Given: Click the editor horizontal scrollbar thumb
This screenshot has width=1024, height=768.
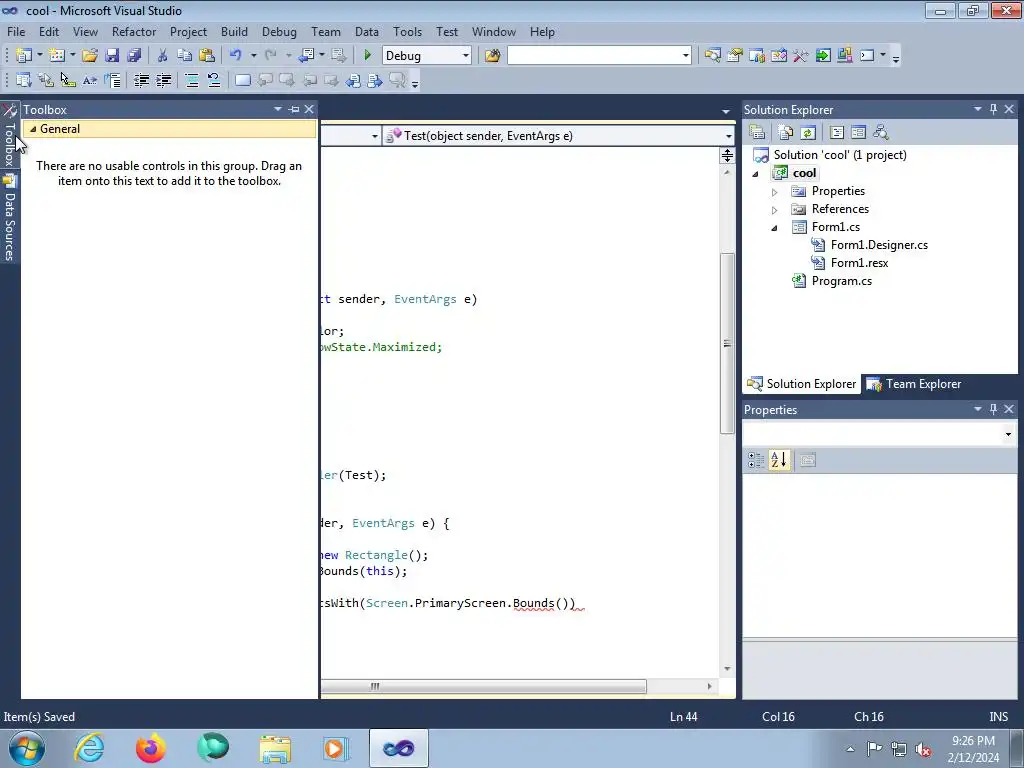Looking at the screenshot, I should tap(484, 686).
